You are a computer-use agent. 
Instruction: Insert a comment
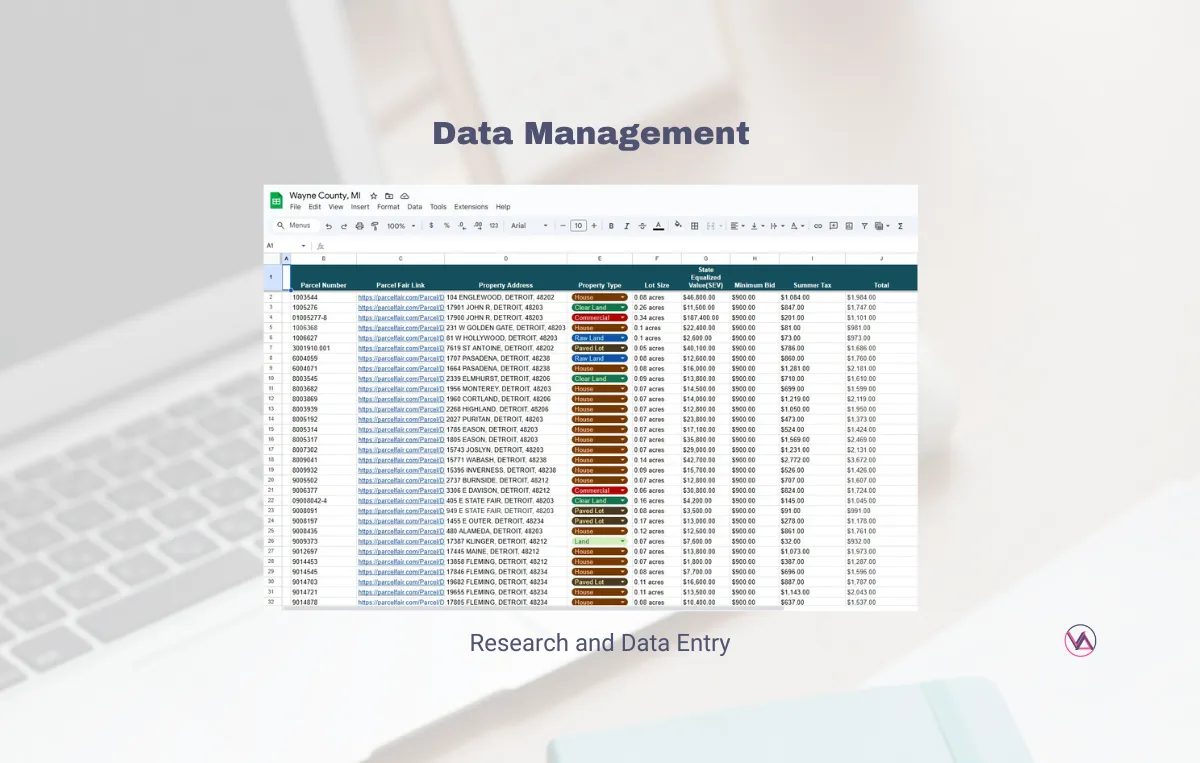833,226
